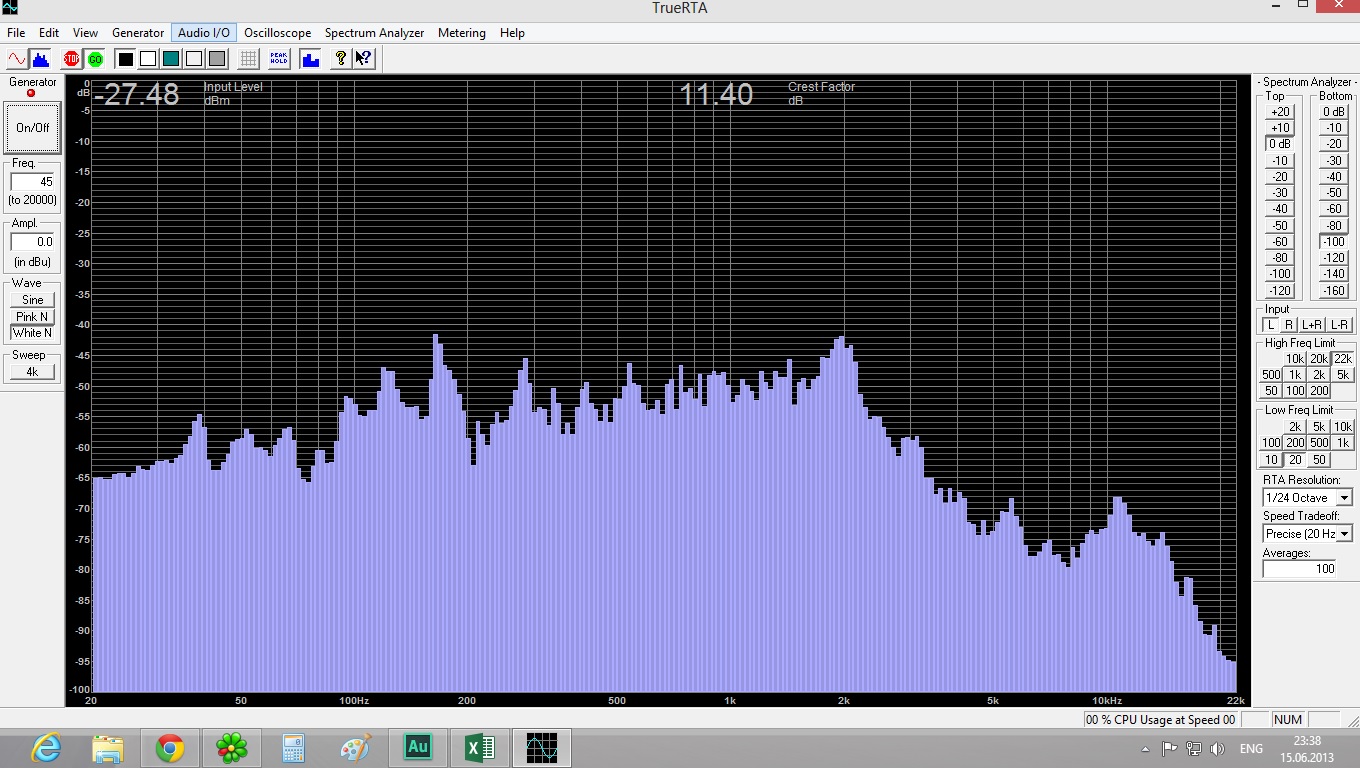The width and height of the screenshot is (1360, 768).
Task: Open the ENG language indicator
Action: pos(1251,748)
